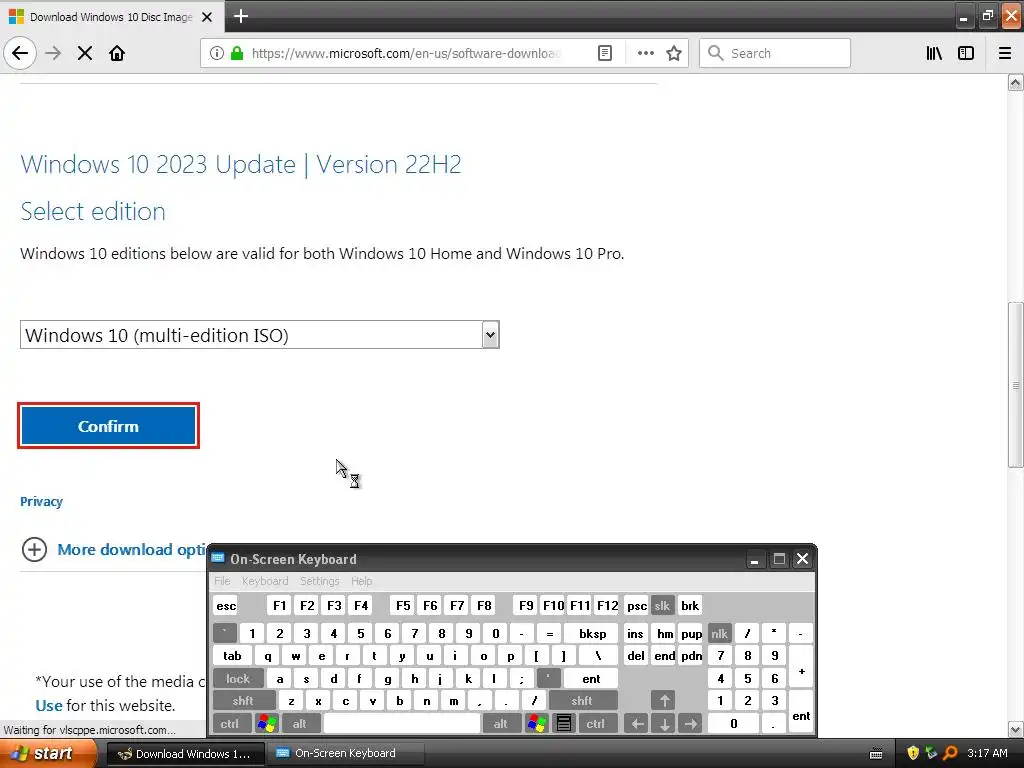Click Download Windows 1... taskbar button
1024x768 pixels.
[186, 753]
